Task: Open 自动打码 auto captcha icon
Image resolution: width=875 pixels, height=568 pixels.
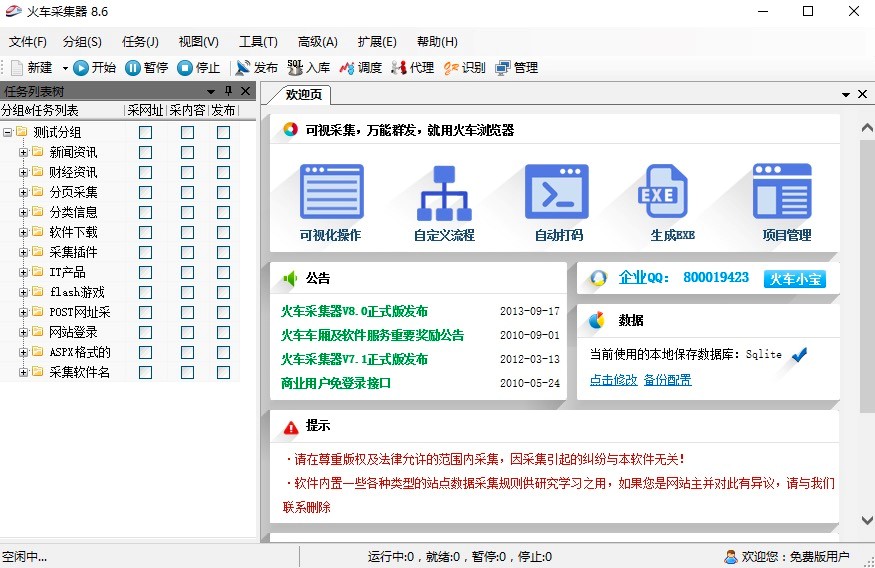Action: pyautogui.click(x=557, y=191)
